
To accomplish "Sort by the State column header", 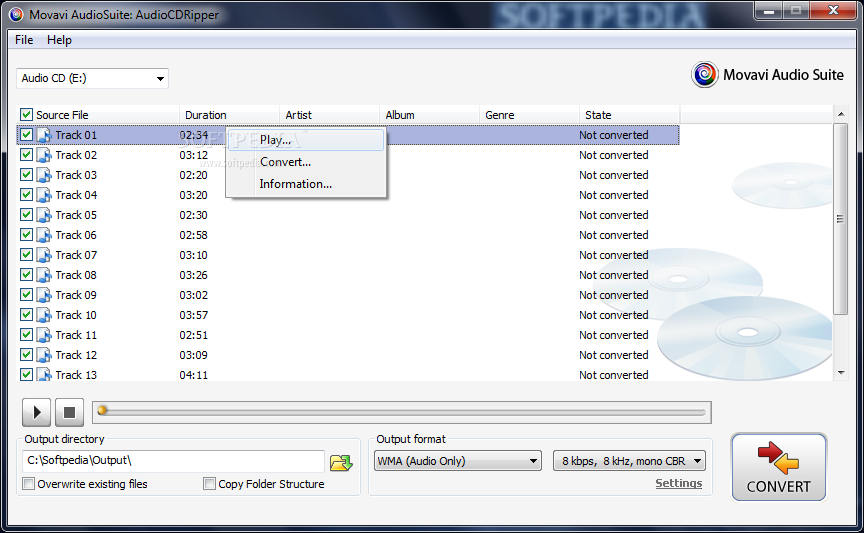I will (x=630, y=115).
